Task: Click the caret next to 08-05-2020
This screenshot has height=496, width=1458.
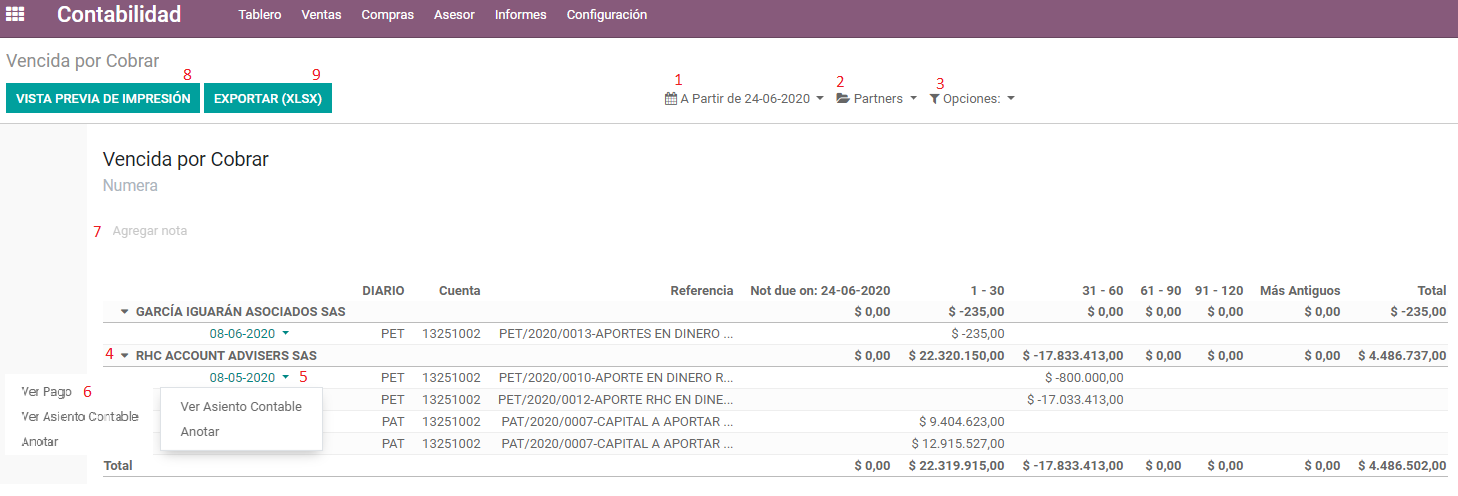Action: (285, 377)
